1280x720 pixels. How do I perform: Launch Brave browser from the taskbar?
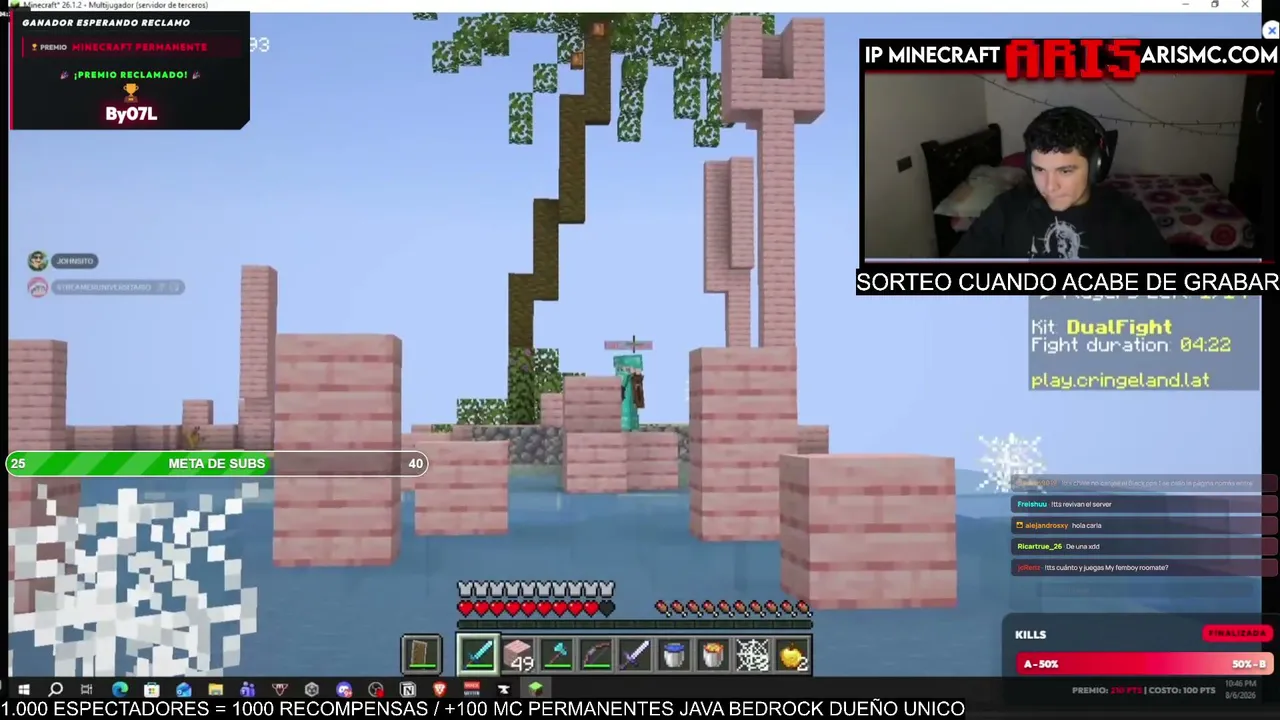440,689
